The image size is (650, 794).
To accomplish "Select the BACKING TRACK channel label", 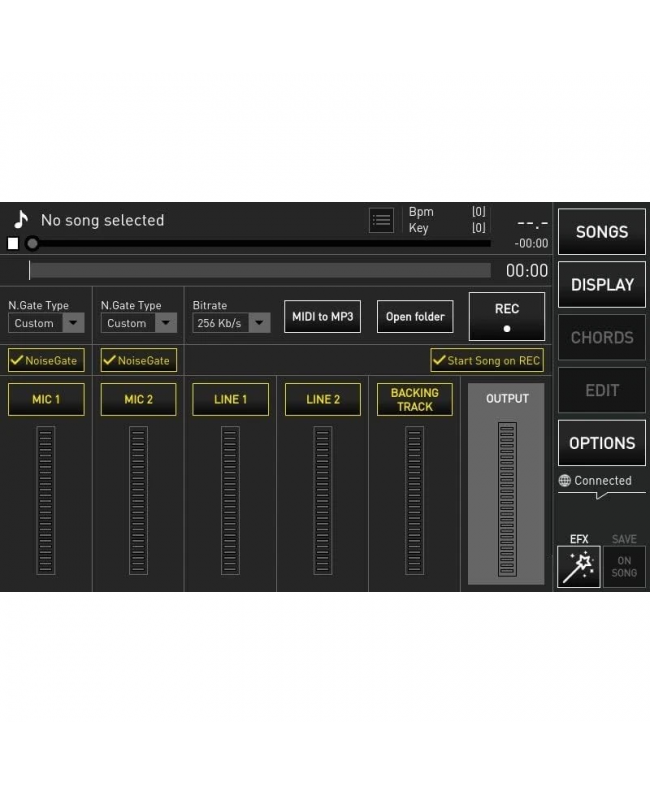I will click(x=414, y=399).
